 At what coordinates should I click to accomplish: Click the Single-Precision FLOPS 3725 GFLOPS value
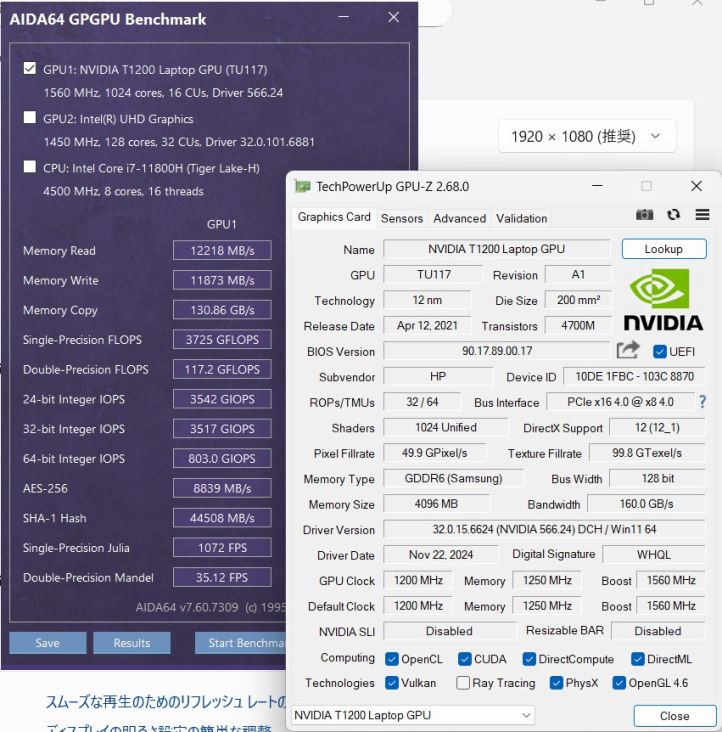(222, 339)
